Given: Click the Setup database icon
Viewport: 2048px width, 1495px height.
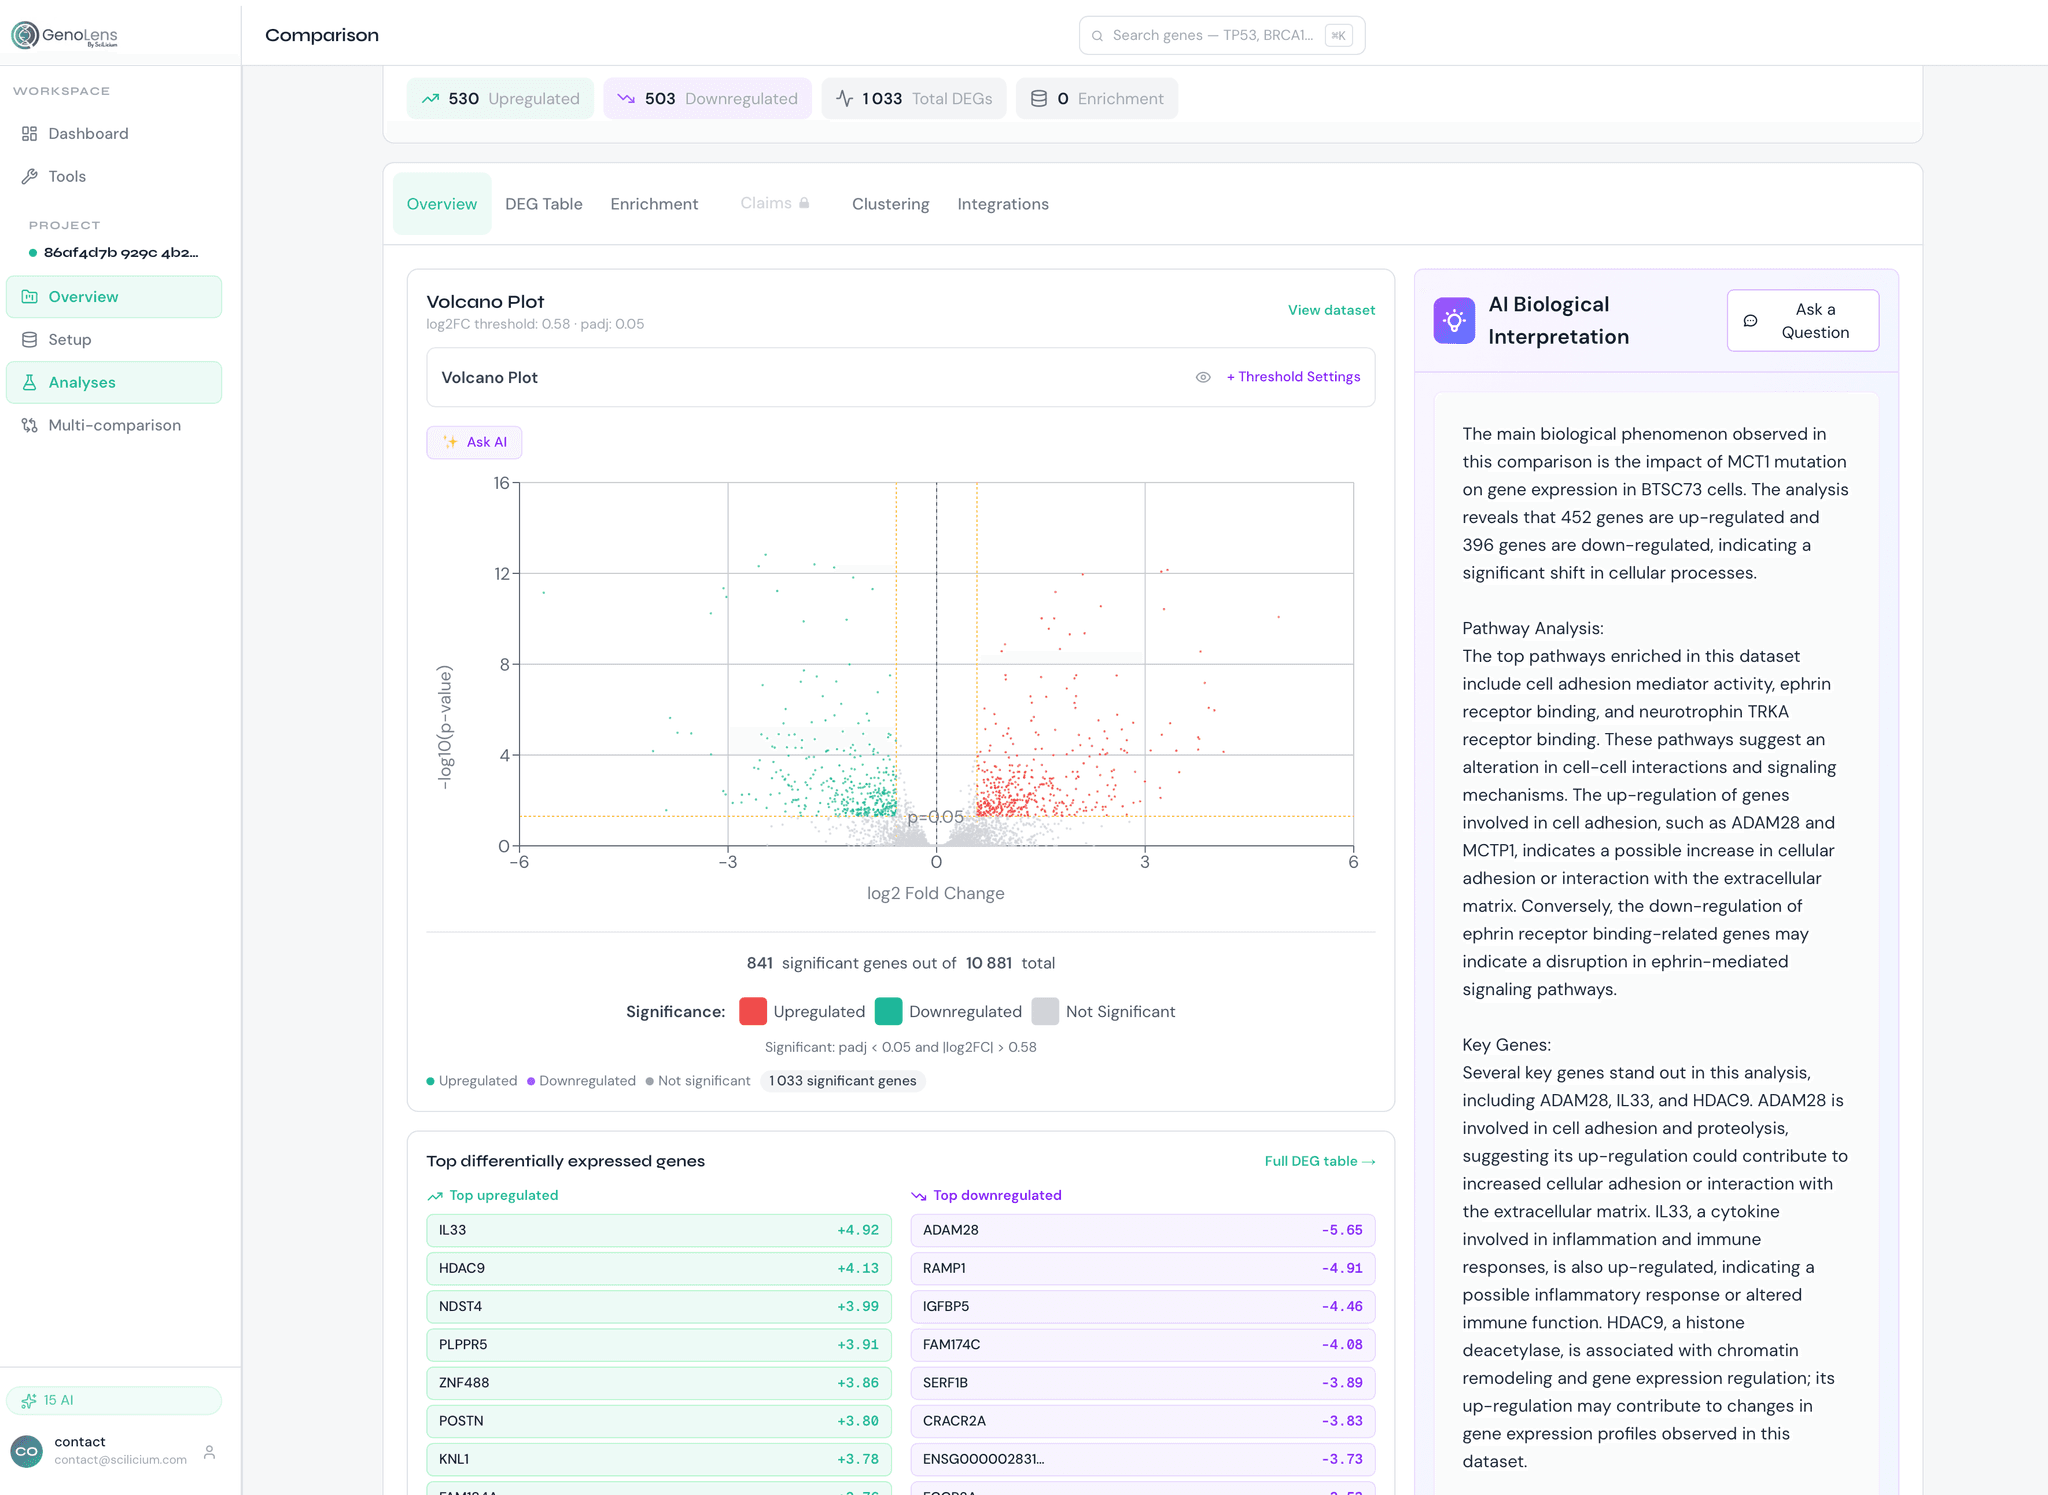Looking at the screenshot, I should tap(30, 340).
